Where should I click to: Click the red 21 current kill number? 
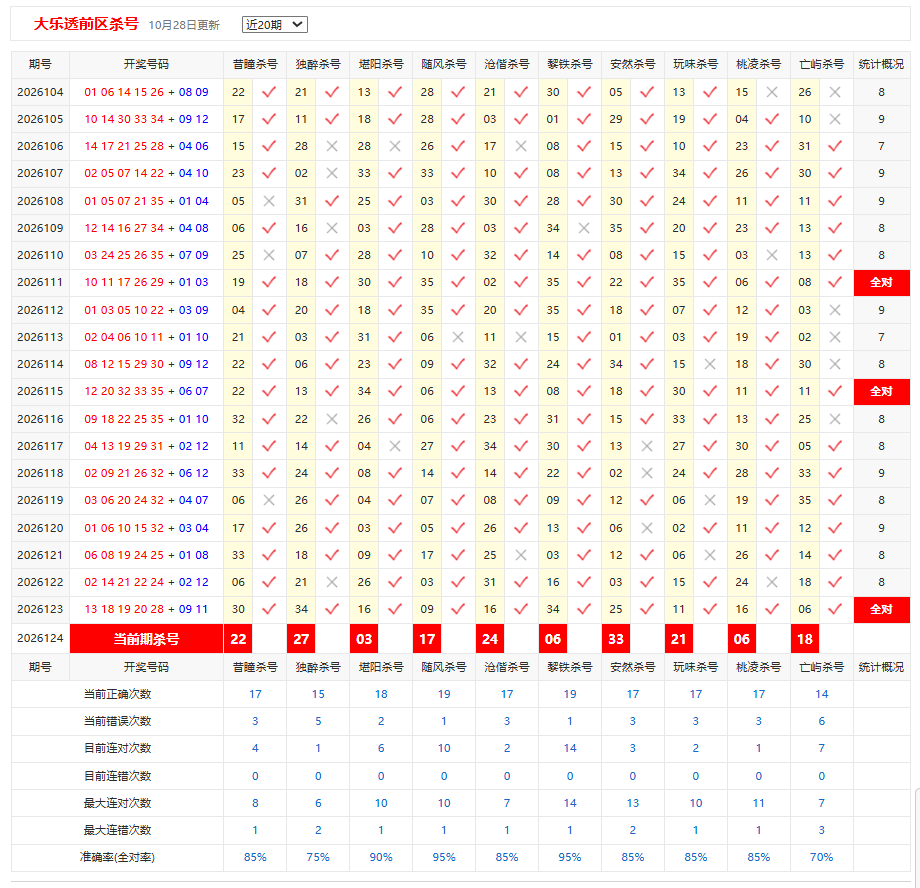click(x=679, y=639)
